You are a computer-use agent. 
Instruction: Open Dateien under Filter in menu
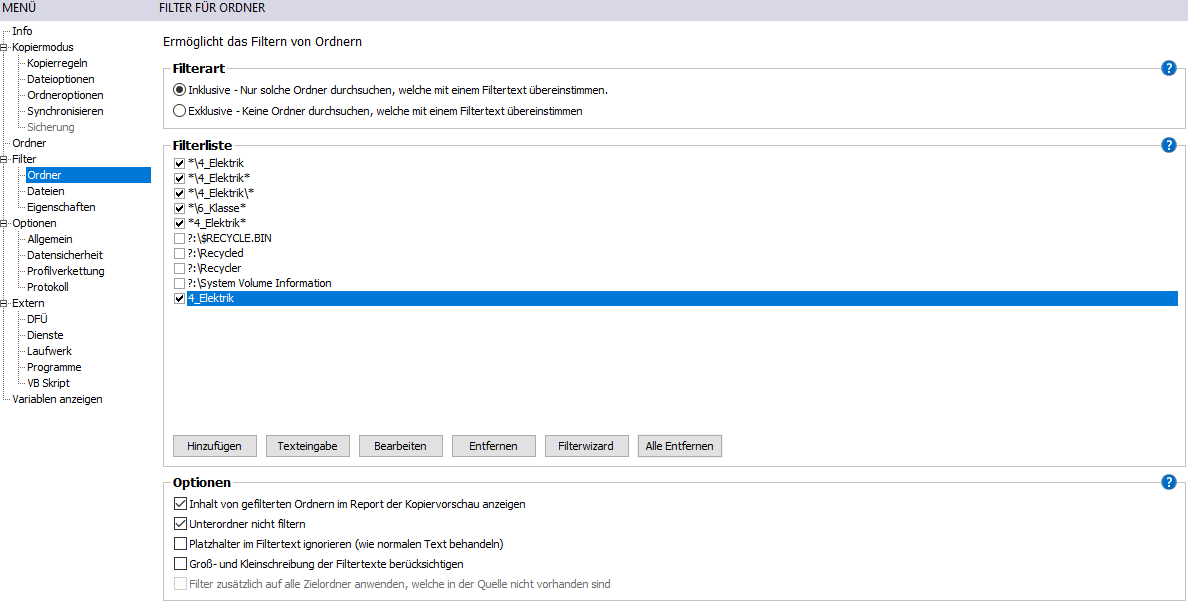point(45,191)
